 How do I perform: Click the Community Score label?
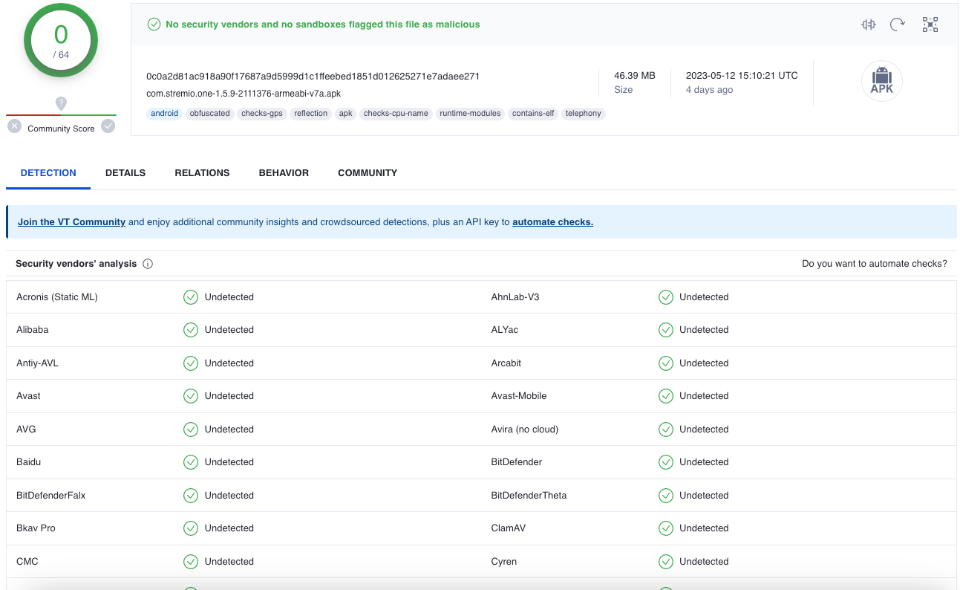click(61, 129)
